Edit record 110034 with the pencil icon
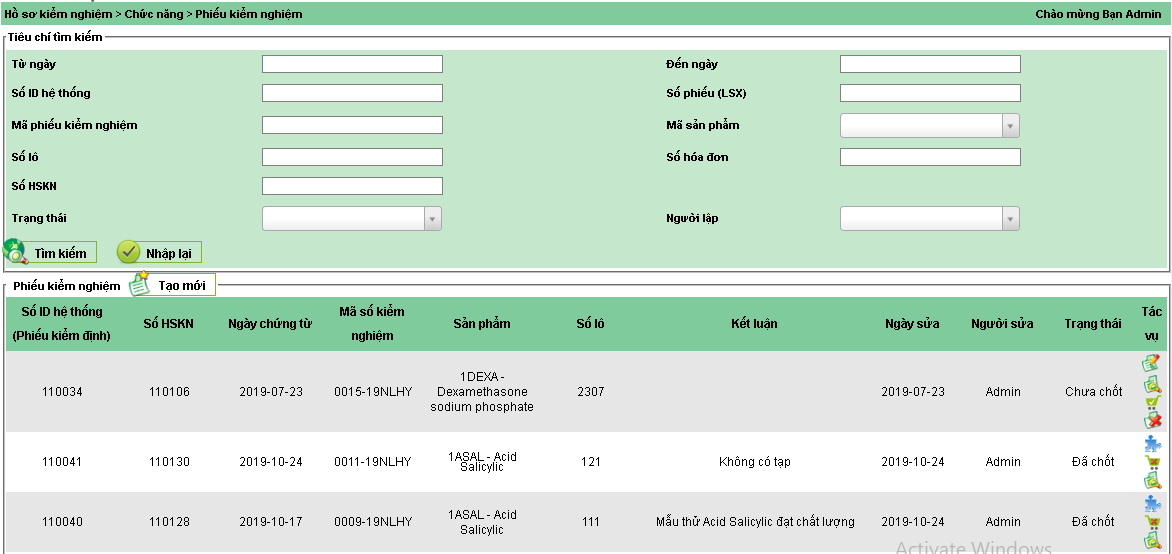The image size is (1172, 554). (x=1151, y=363)
